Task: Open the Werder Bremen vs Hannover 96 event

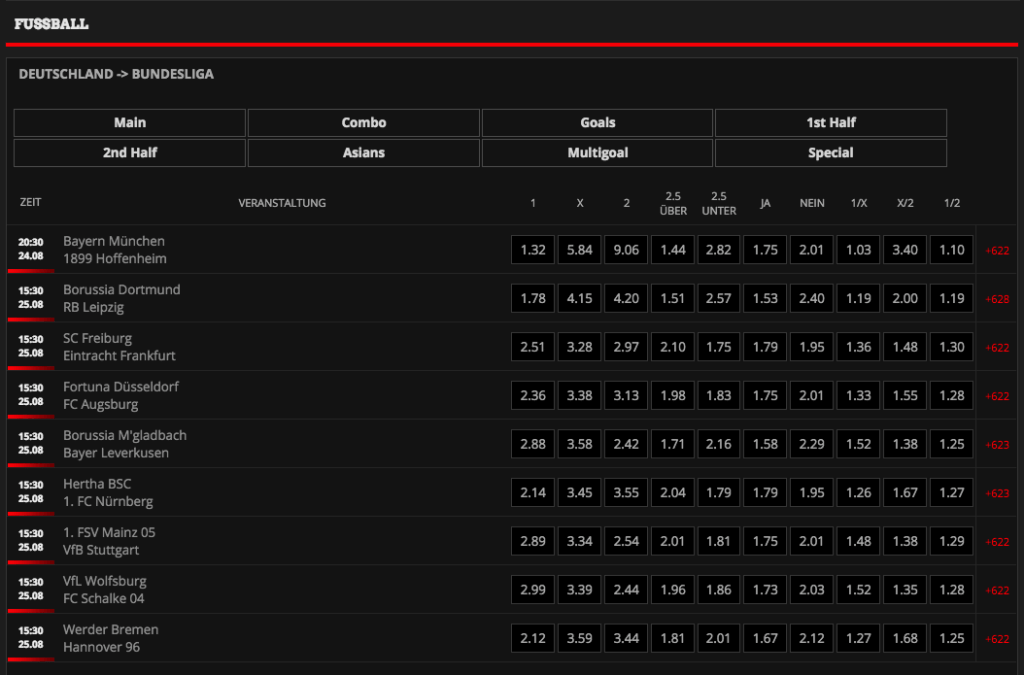Action: (110, 638)
